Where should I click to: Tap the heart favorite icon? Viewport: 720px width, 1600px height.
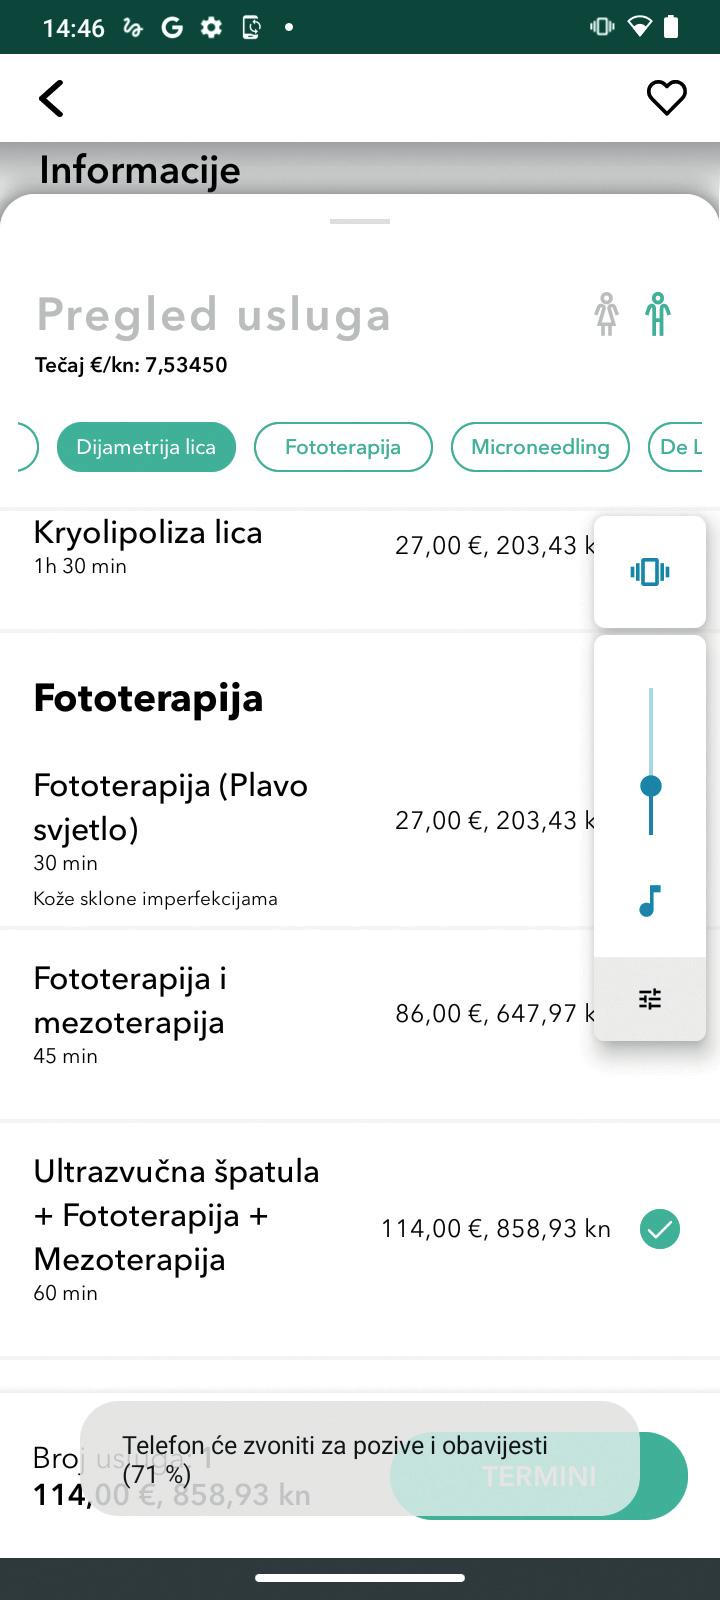(x=666, y=98)
